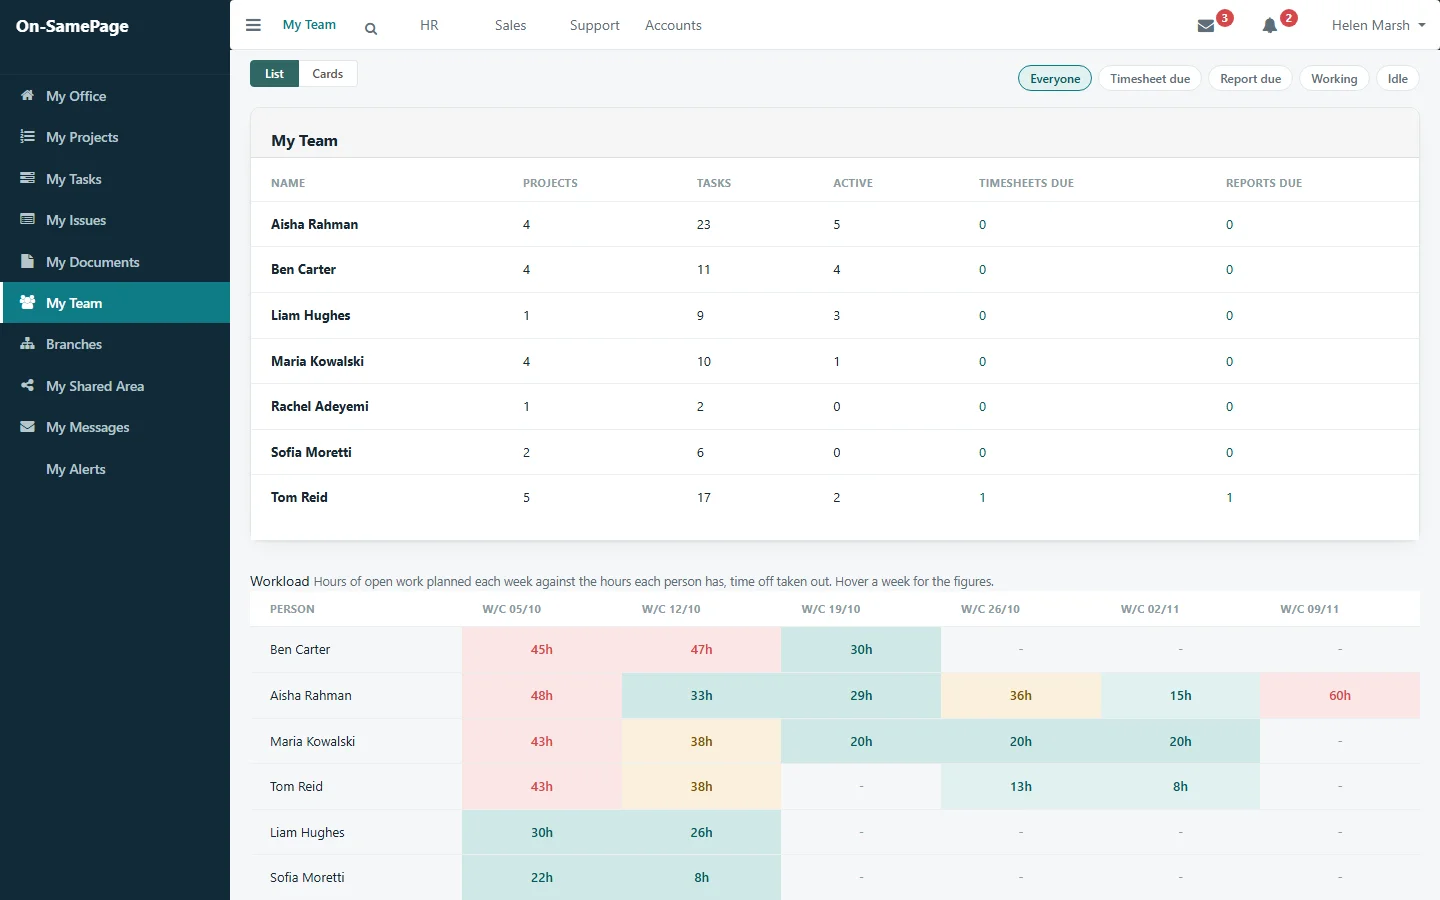This screenshot has height=900, width=1440.
Task: Open Tom Reid's timesheets due count
Action: point(982,497)
